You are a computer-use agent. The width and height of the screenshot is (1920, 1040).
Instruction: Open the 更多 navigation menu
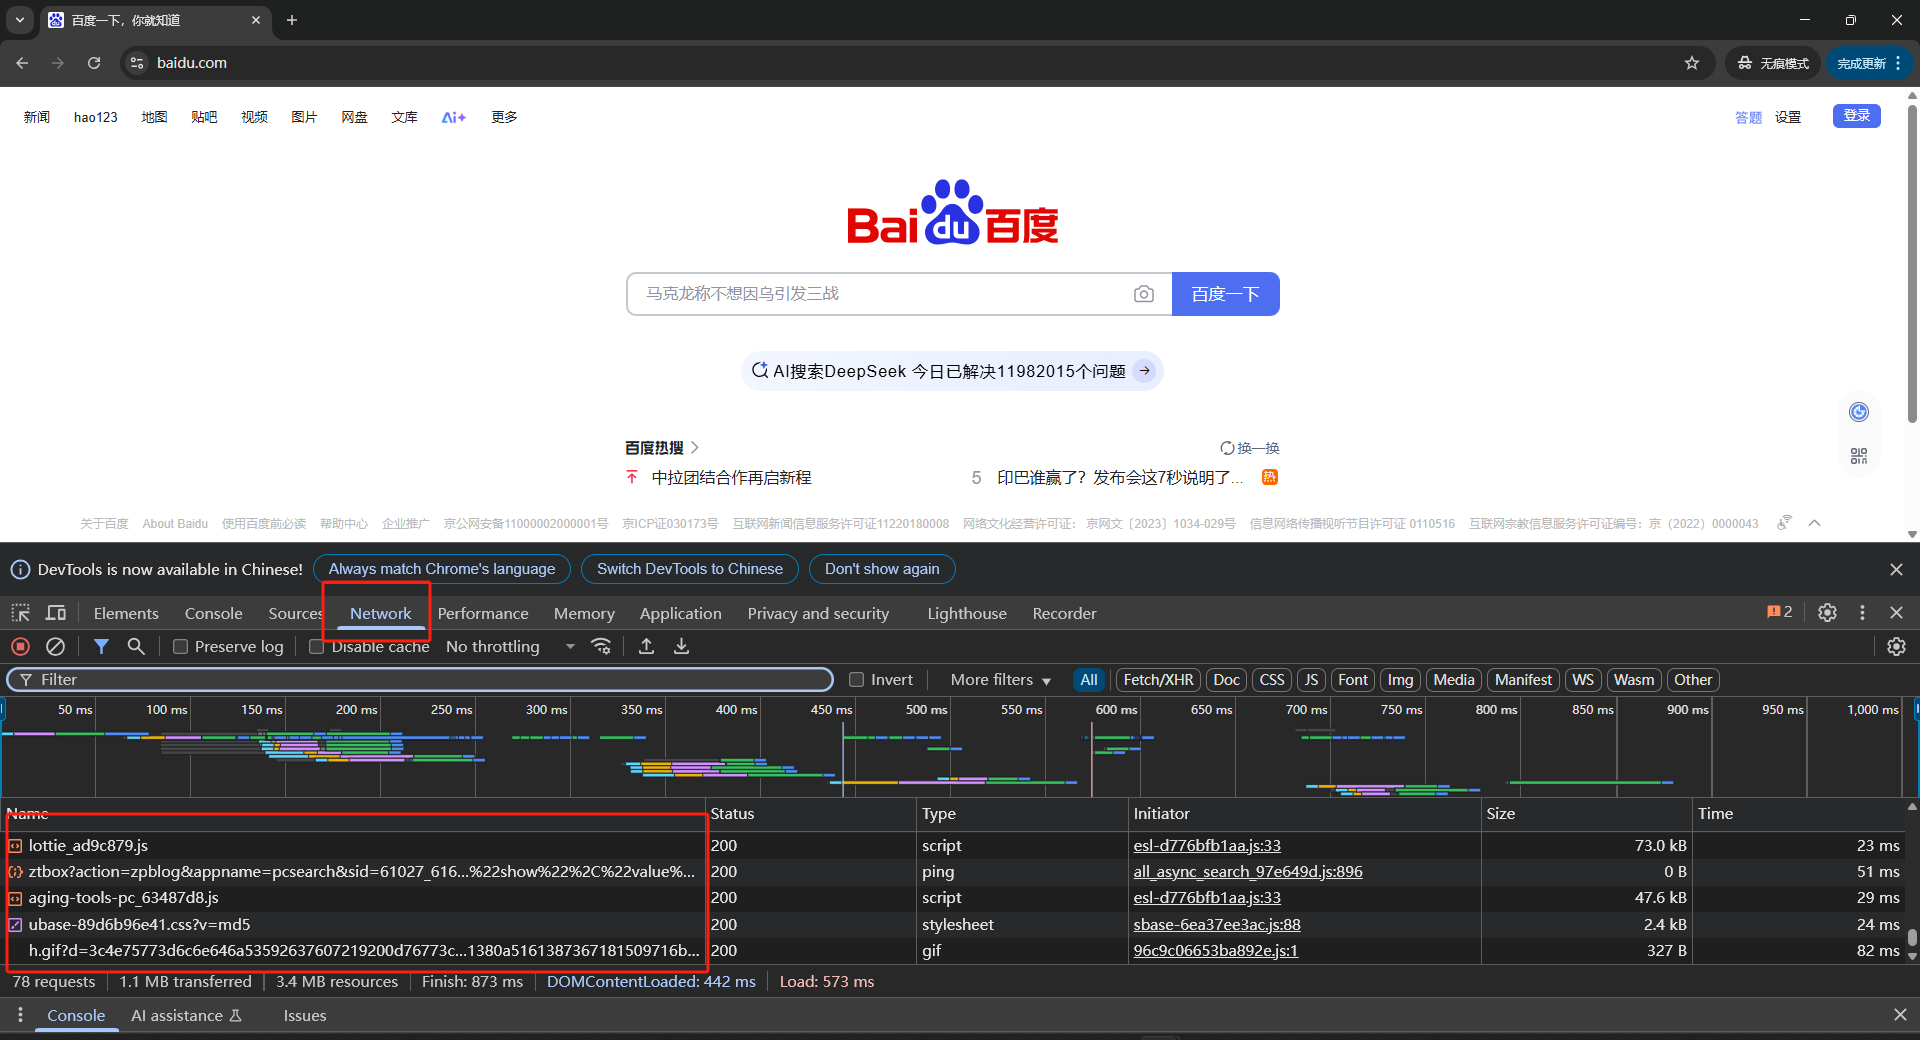pyautogui.click(x=504, y=117)
